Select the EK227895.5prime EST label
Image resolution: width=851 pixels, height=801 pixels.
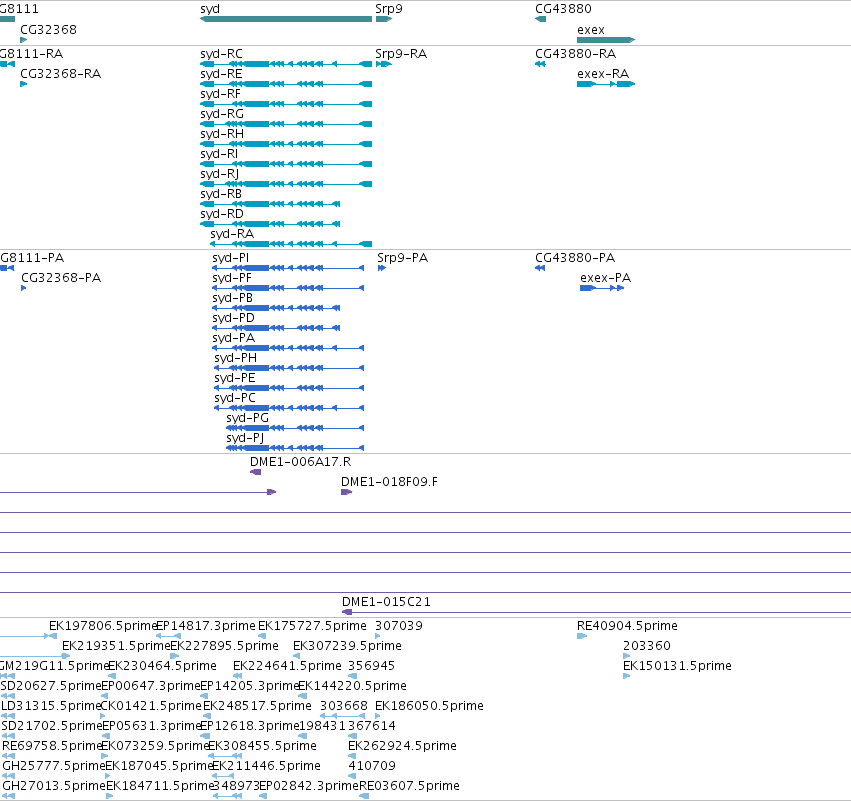pyautogui.click(x=224, y=646)
